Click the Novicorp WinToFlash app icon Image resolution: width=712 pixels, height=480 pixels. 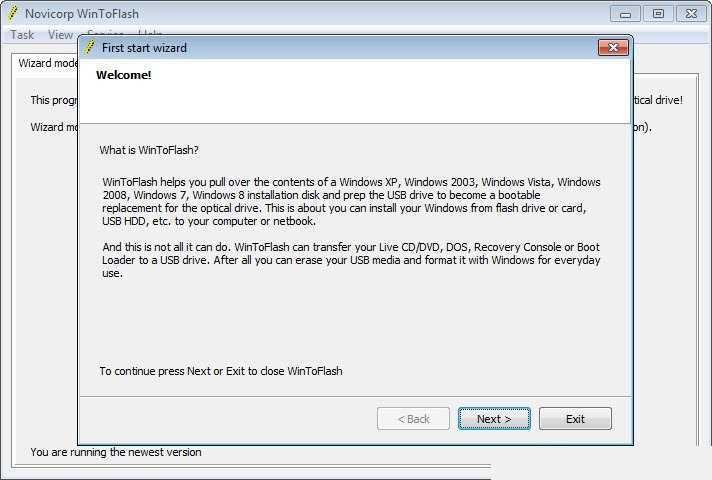[12, 14]
